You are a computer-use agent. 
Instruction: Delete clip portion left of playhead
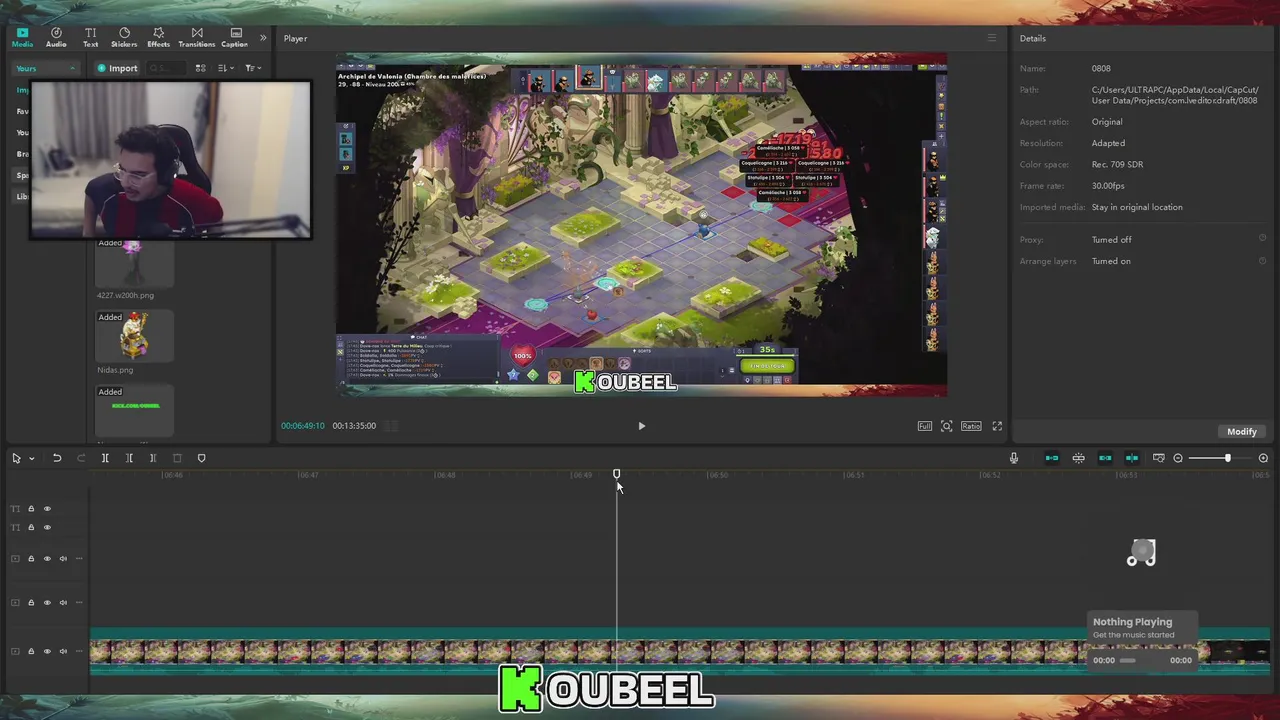(129, 458)
